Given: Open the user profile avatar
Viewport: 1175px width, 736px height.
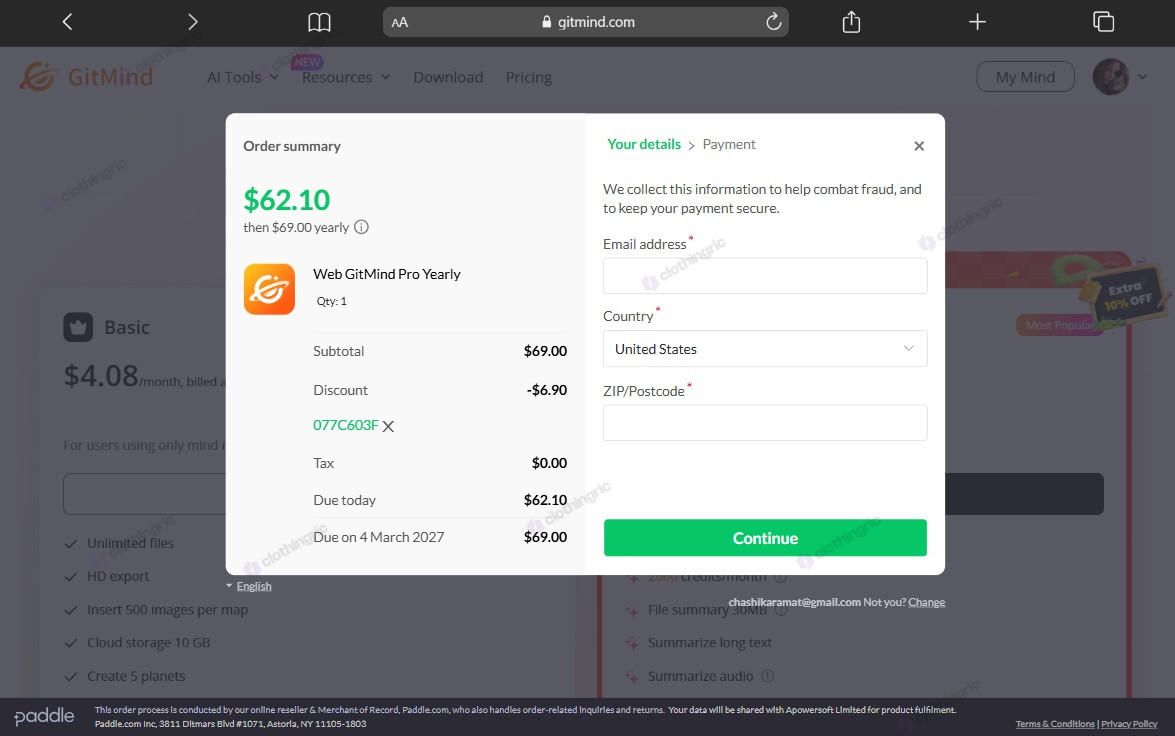Looking at the screenshot, I should tap(1111, 76).
